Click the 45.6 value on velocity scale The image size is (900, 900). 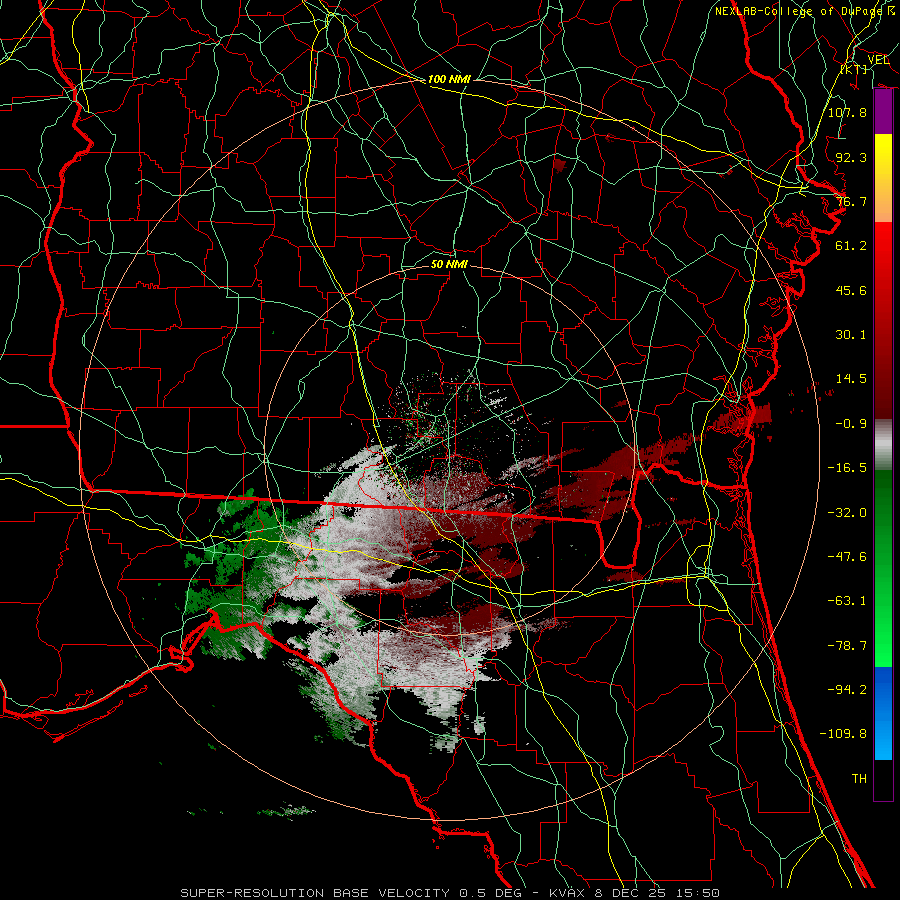(851, 290)
